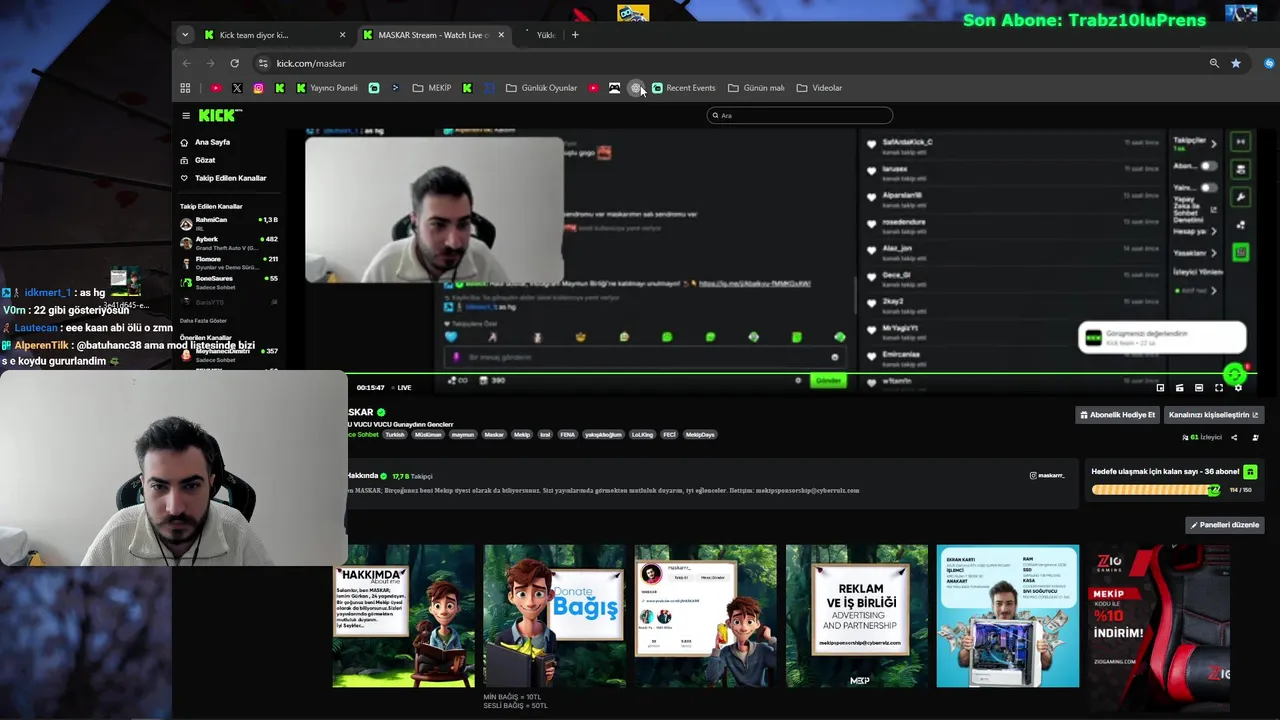Open a new browser tab
This screenshot has width=1280, height=720.
pos(574,35)
